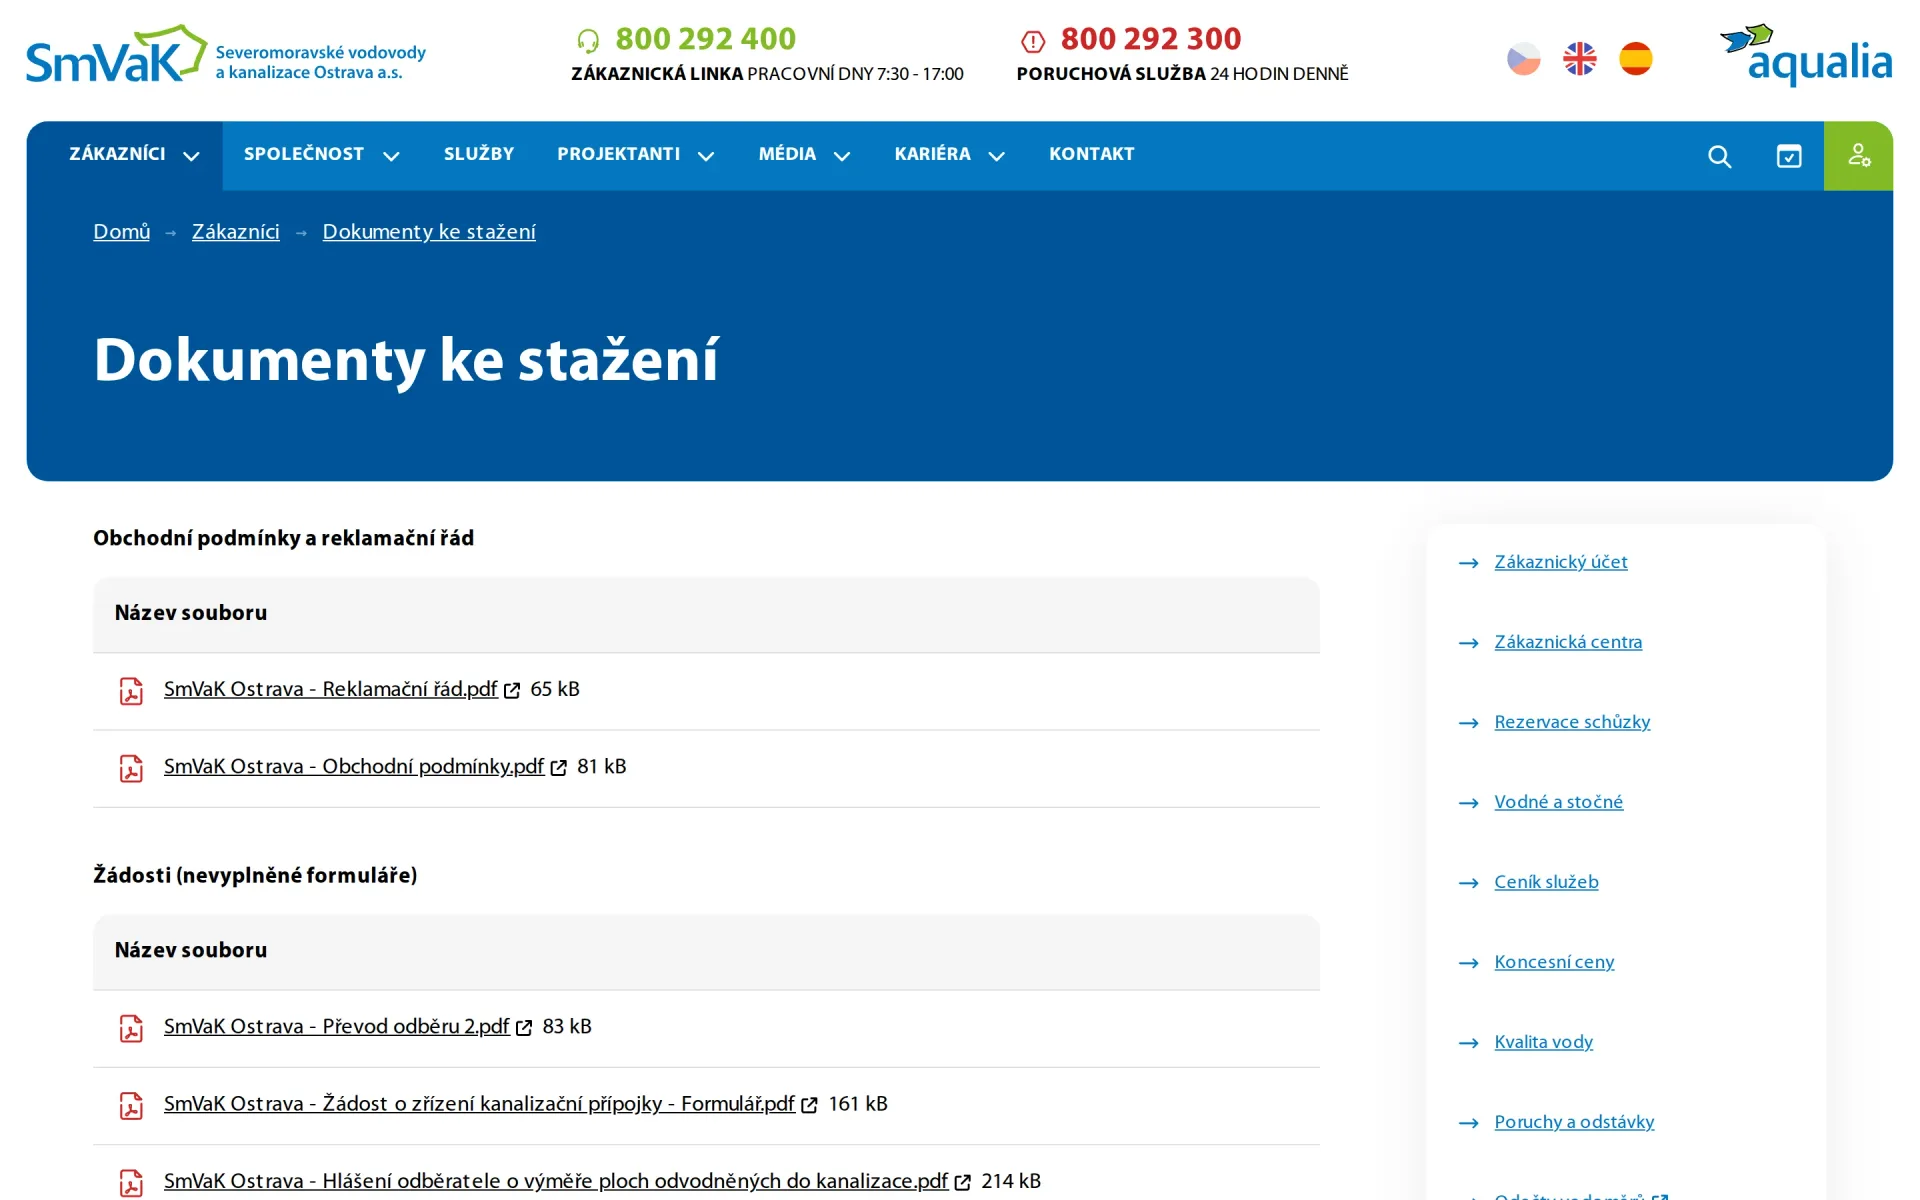This screenshot has height=1200, width=1920.
Task: Expand the Projektanti menu chevron
Action: tap(706, 156)
